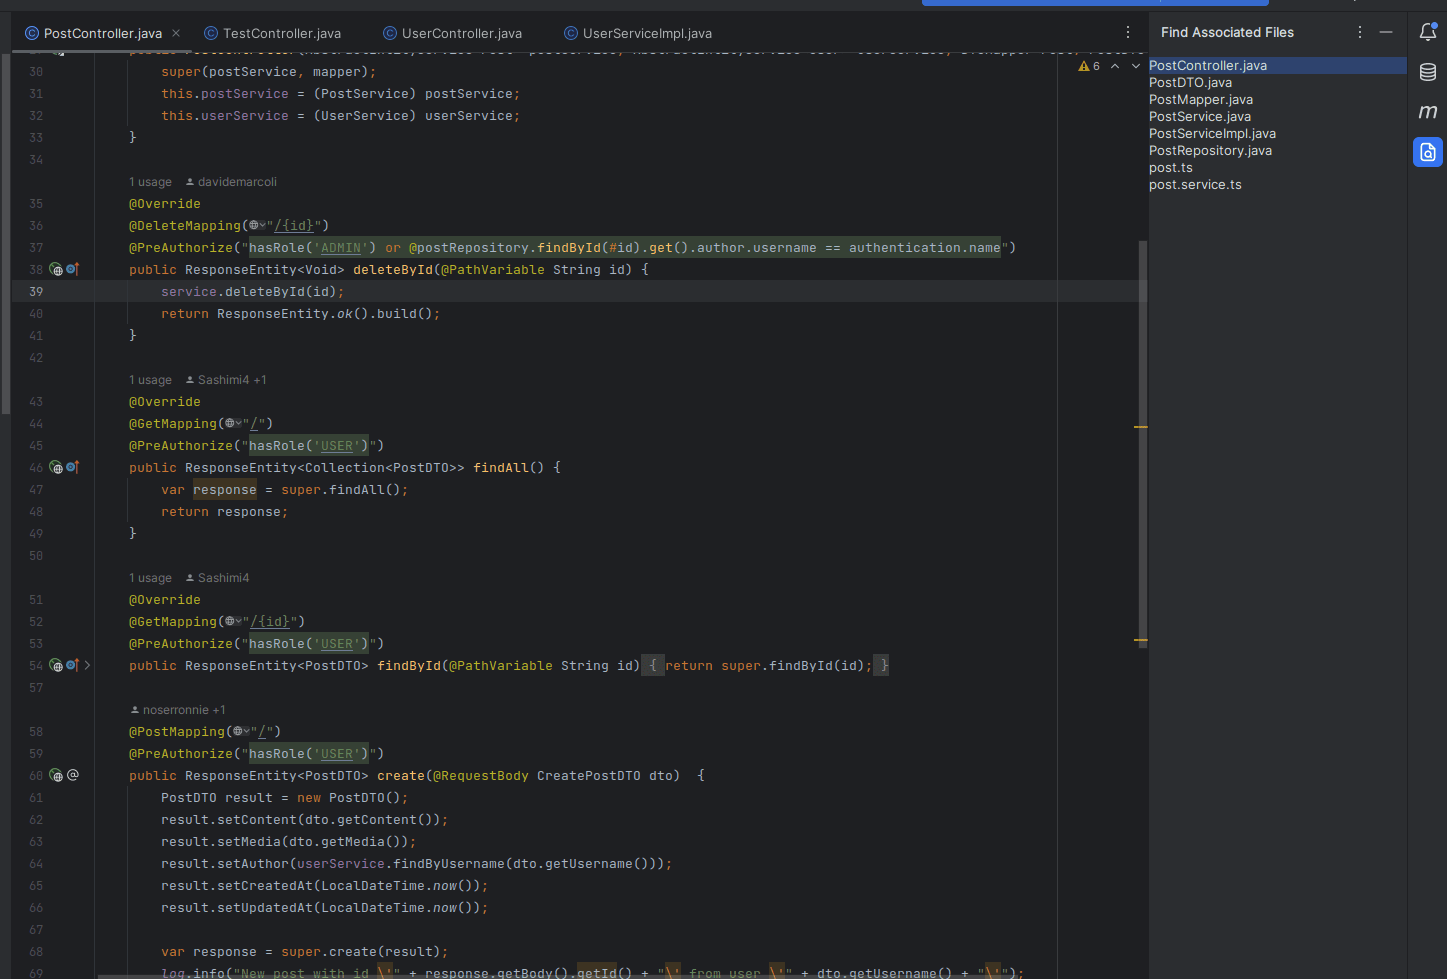
Task: Open the Maven tool window icon
Action: point(1427,112)
